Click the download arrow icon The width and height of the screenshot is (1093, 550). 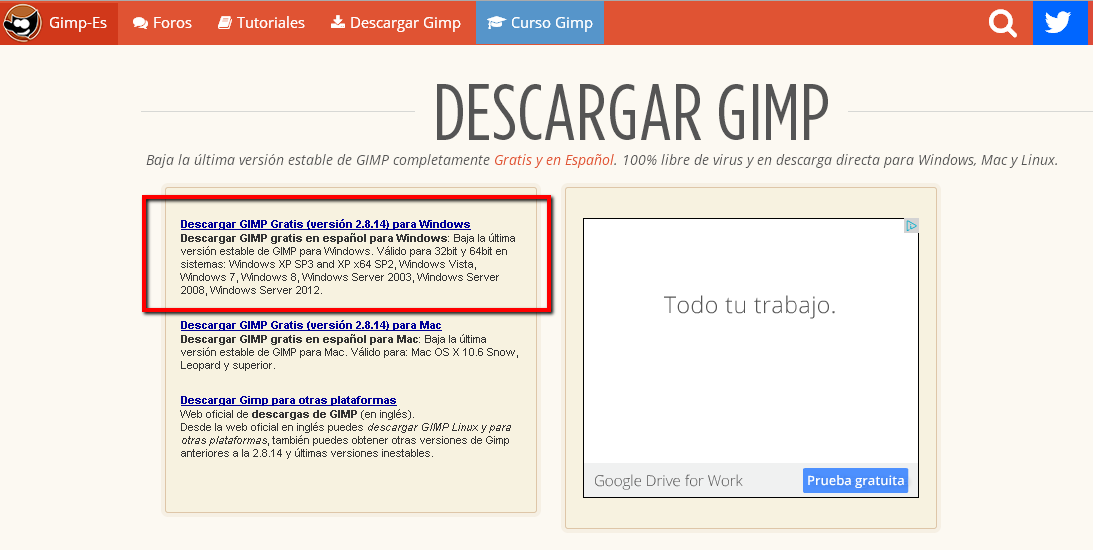coord(338,22)
